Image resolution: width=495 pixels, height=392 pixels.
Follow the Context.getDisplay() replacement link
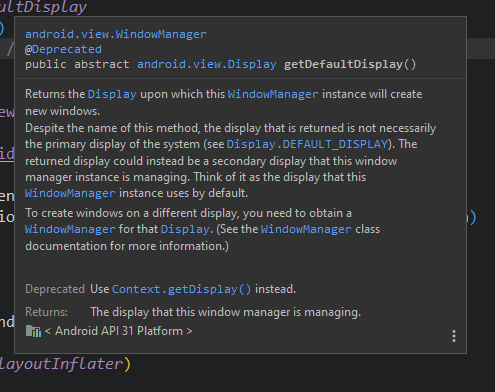pyautogui.click(x=181, y=289)
